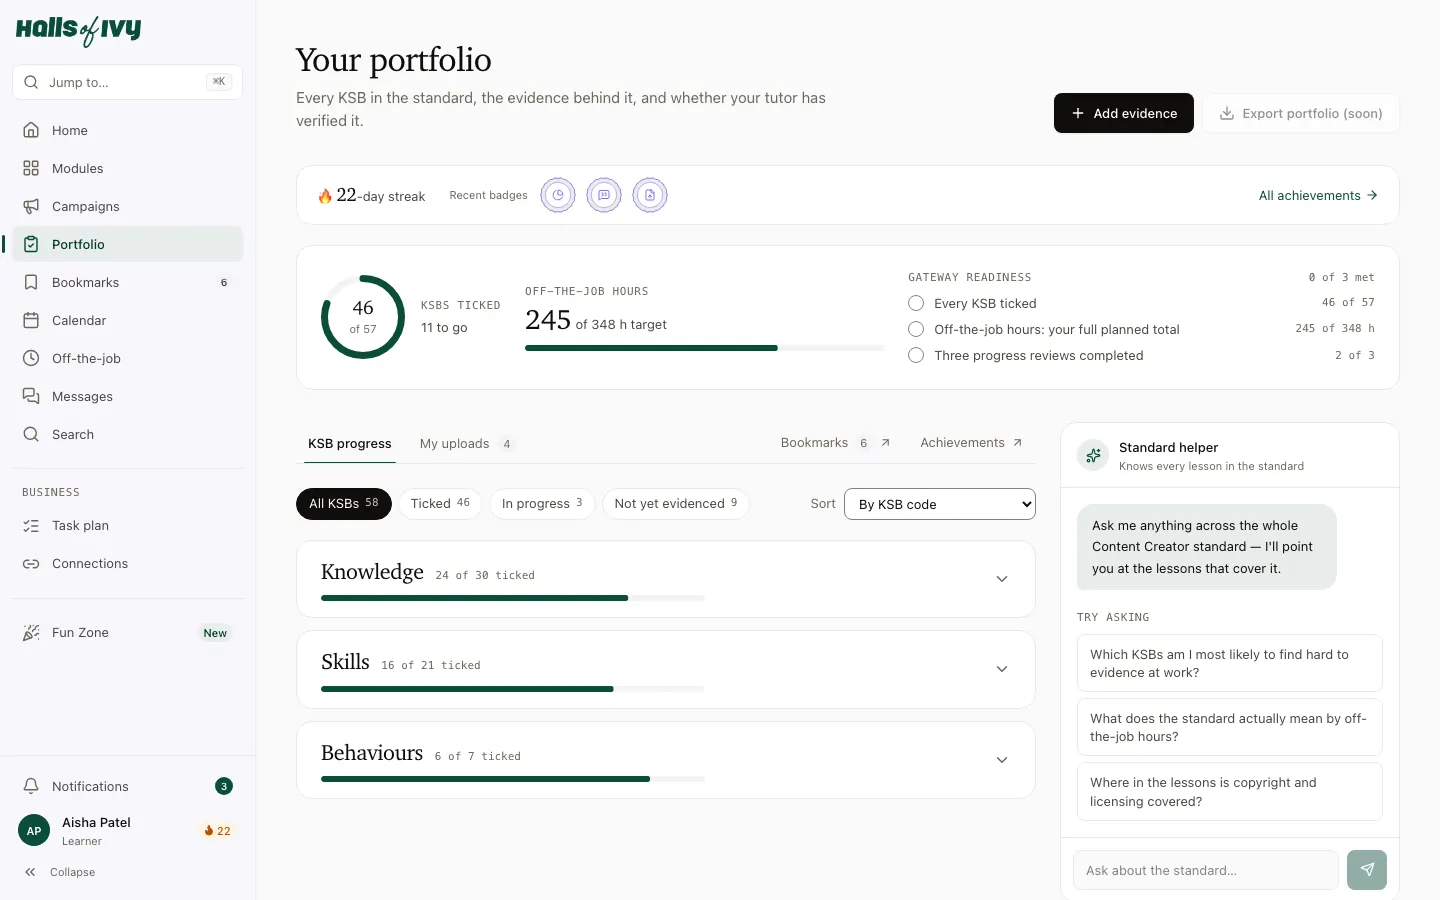Toggle 'Every KSB ticked' readiness circle

[916, 303]
